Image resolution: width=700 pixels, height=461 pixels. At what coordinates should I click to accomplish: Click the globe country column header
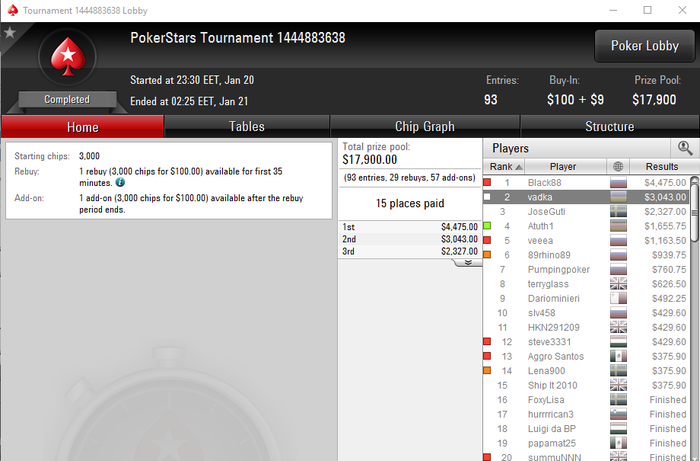tap(618, 166)
